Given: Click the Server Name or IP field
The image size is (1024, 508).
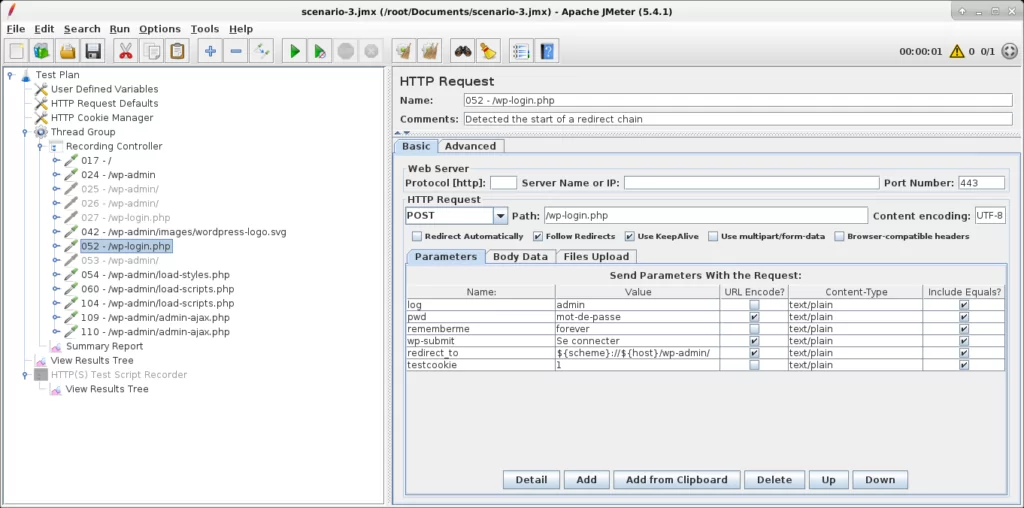Looking at the screenshot, I should (750, 183).
